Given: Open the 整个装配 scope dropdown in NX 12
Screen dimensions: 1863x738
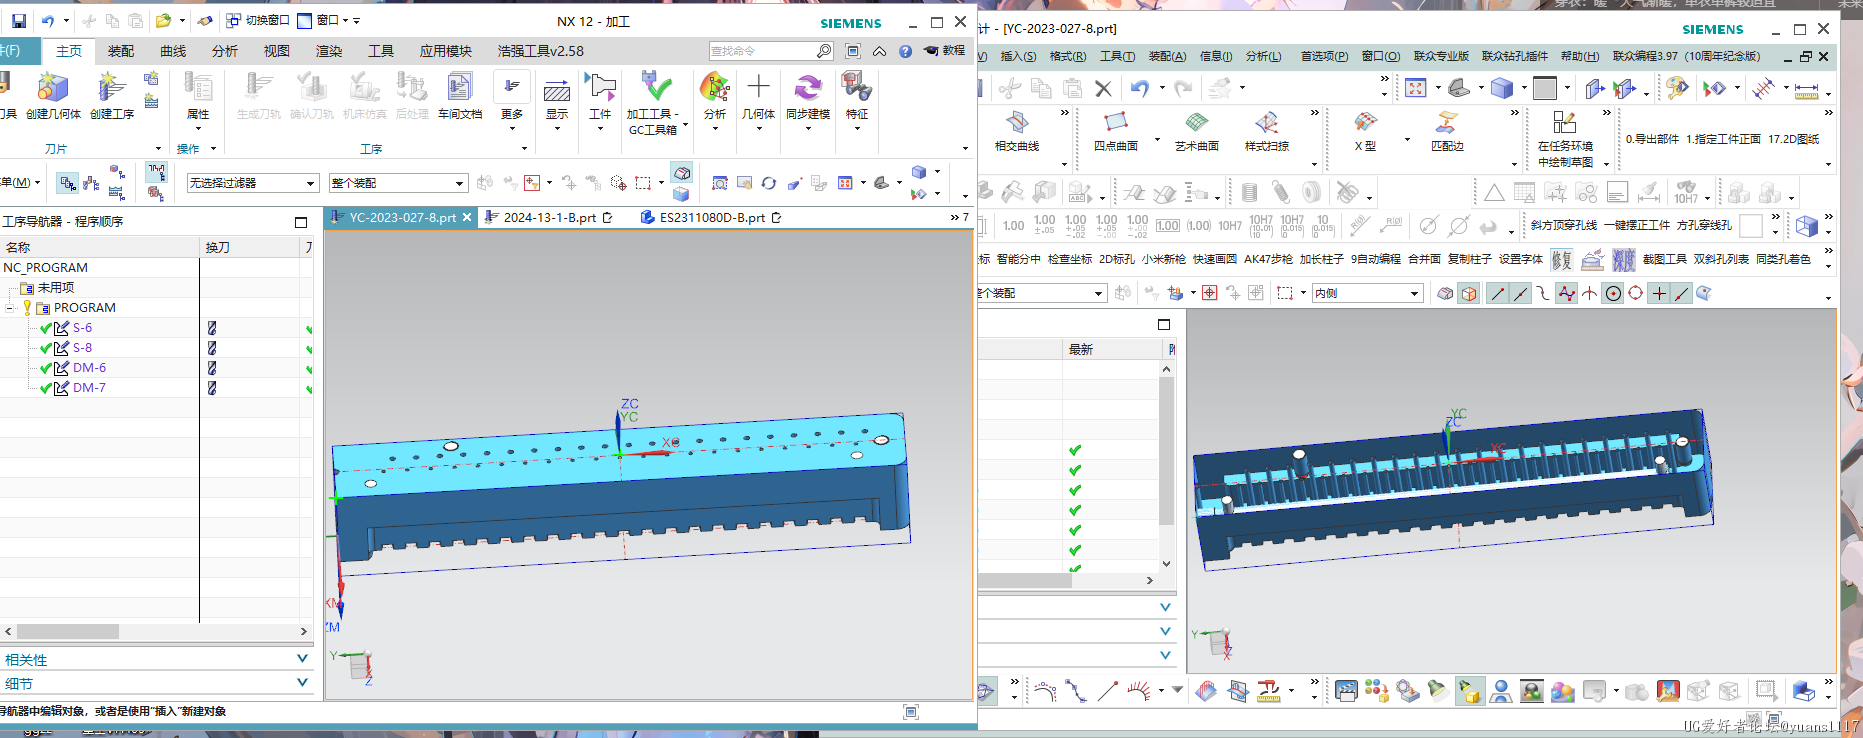Looking at the screenshot, I should pos(398,183).
